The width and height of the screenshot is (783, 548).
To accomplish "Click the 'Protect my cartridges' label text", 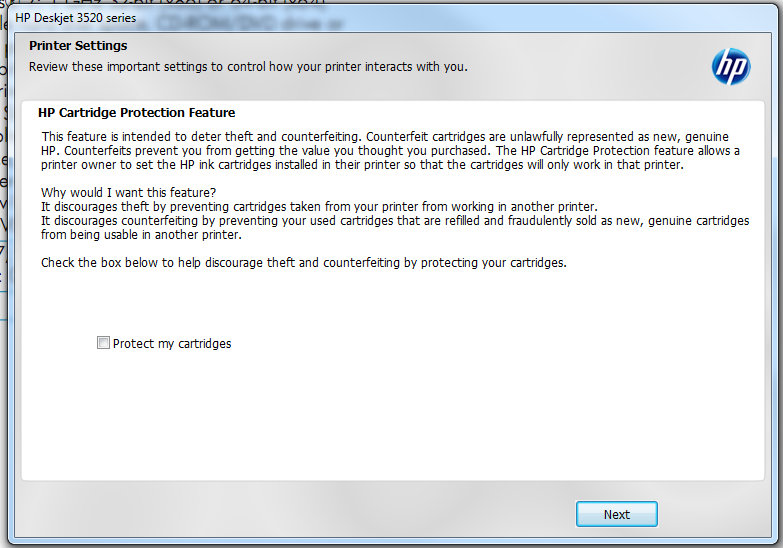I will click(171, 344).
